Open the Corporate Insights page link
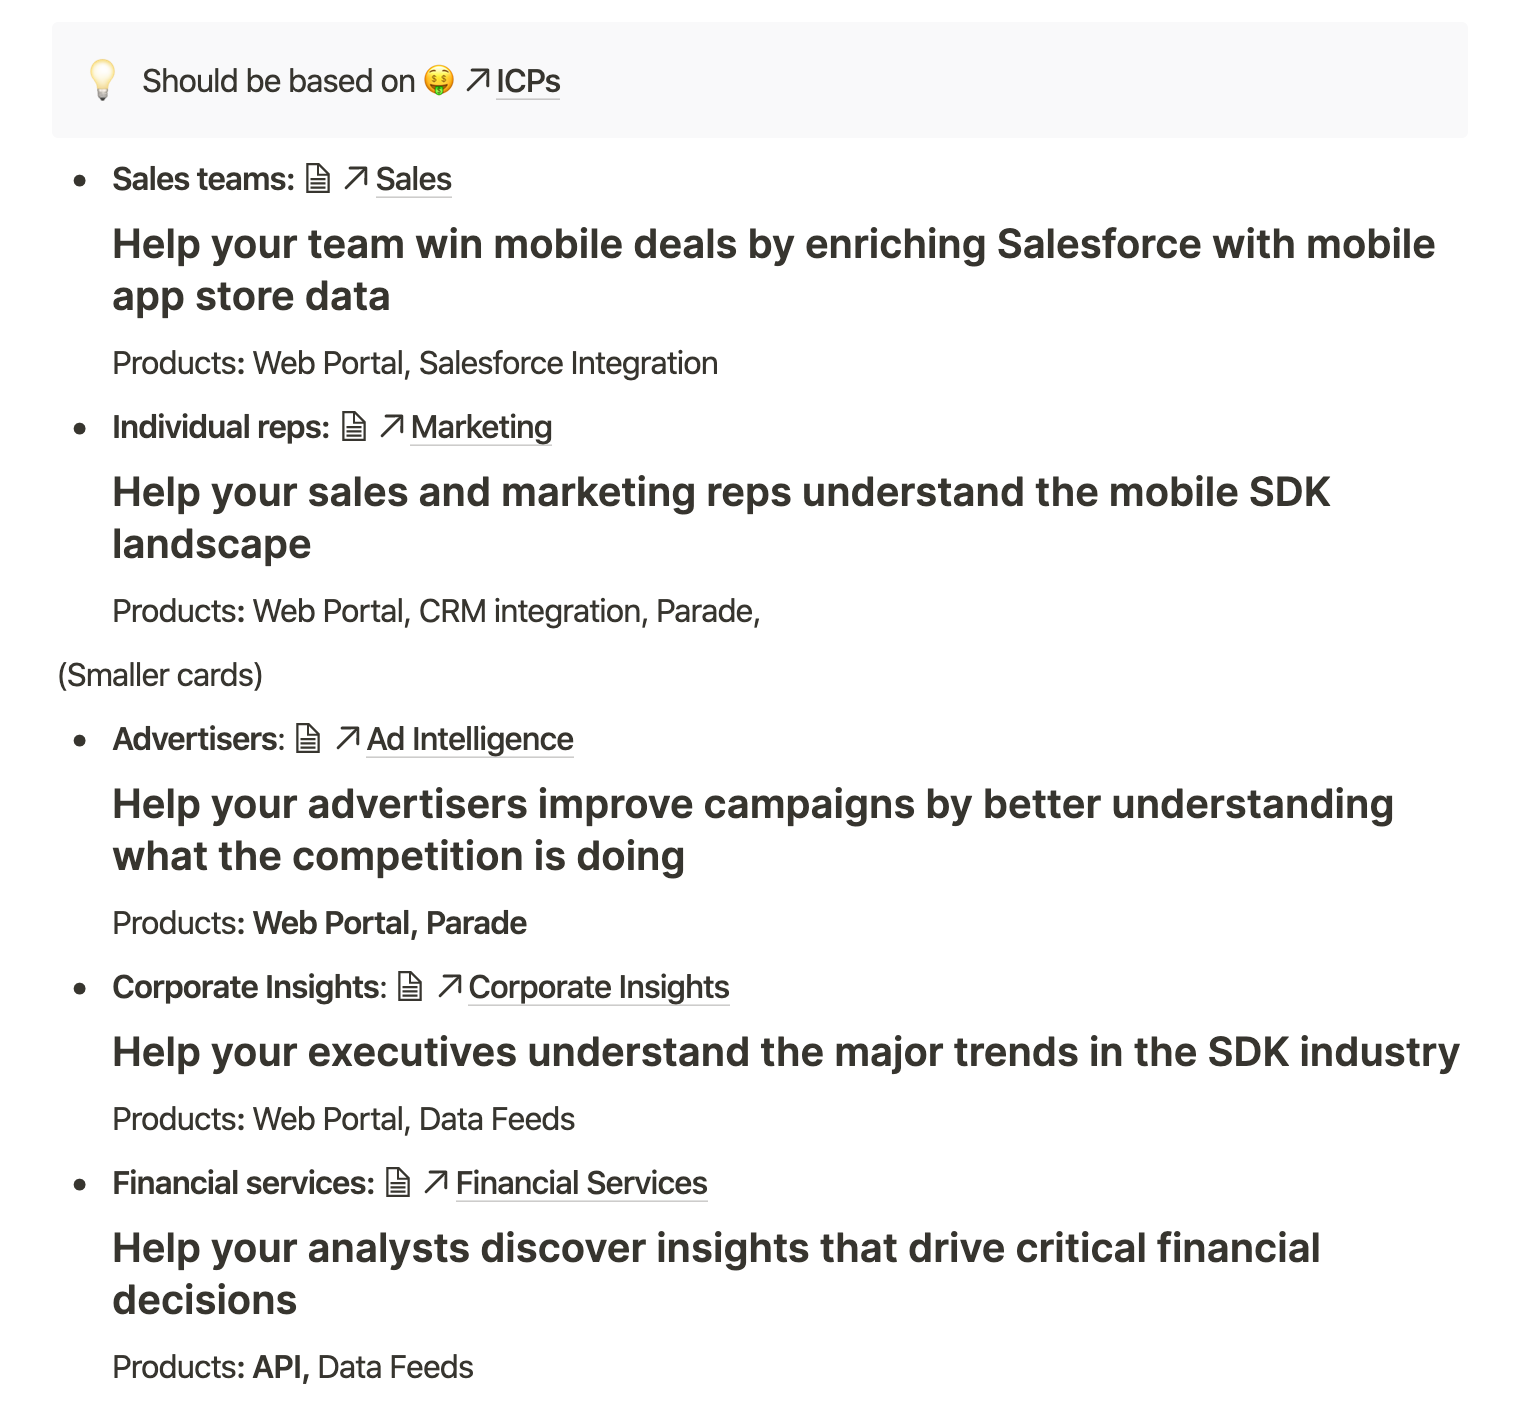 pos(599,987)
